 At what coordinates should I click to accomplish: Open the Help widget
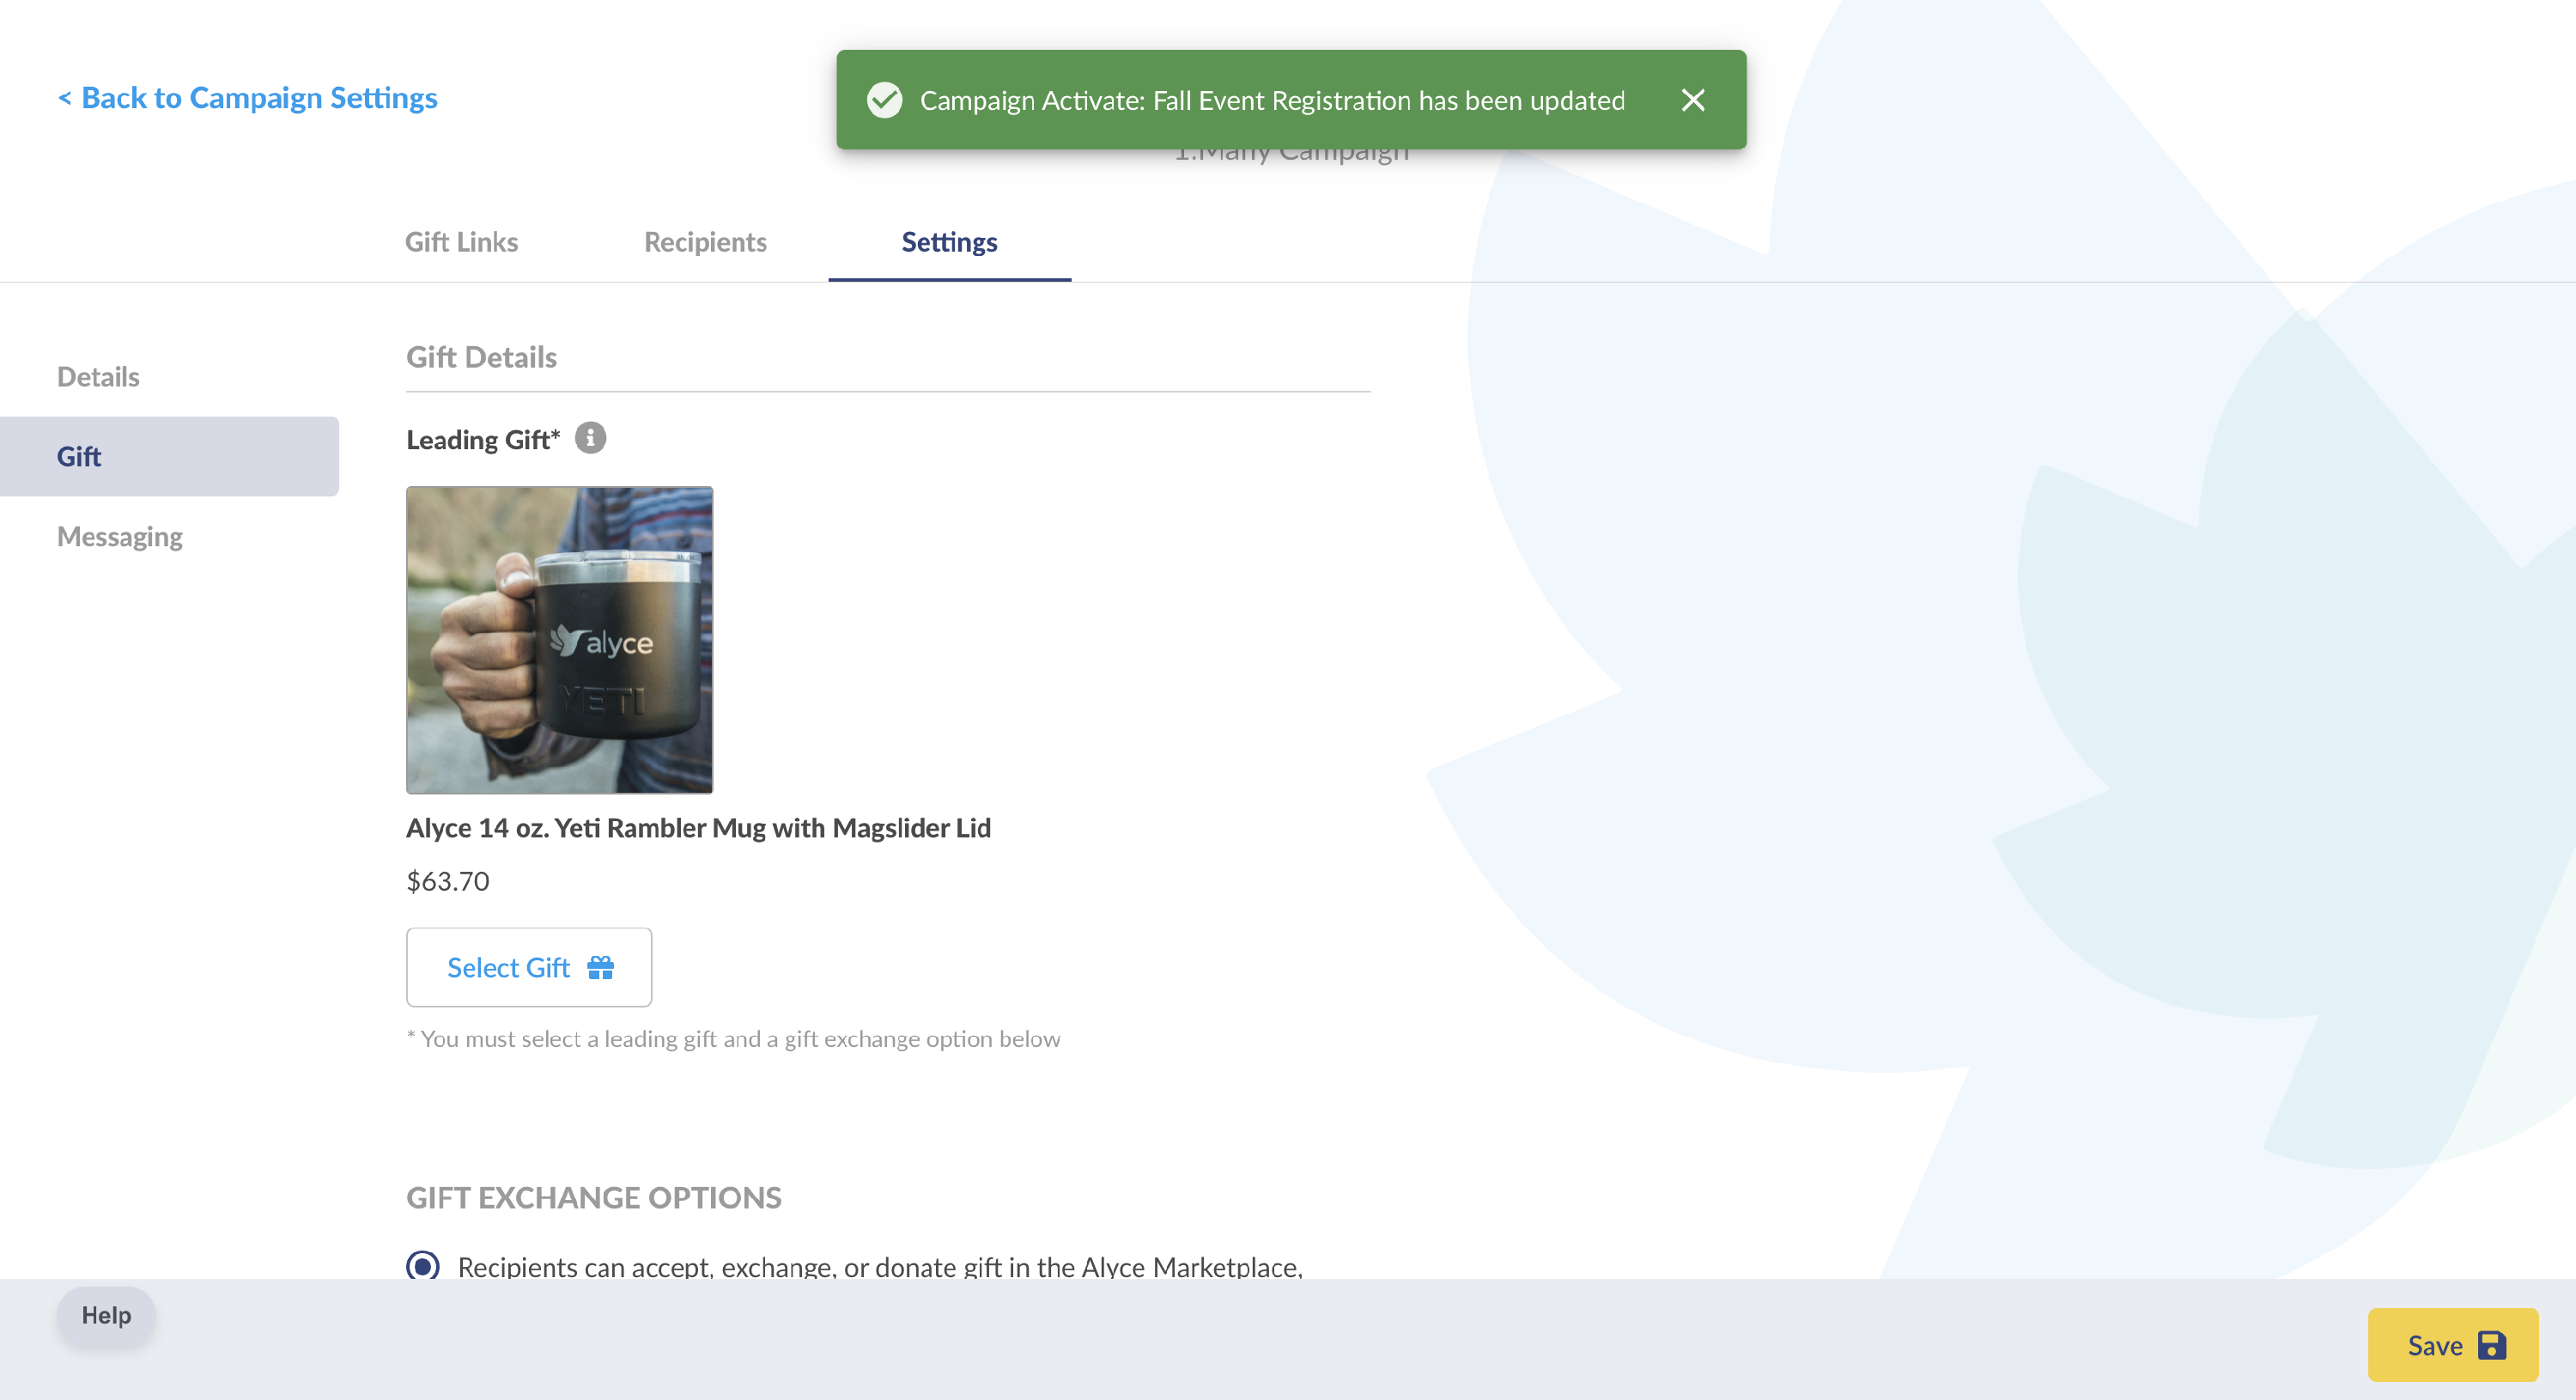coord(106,1315)
